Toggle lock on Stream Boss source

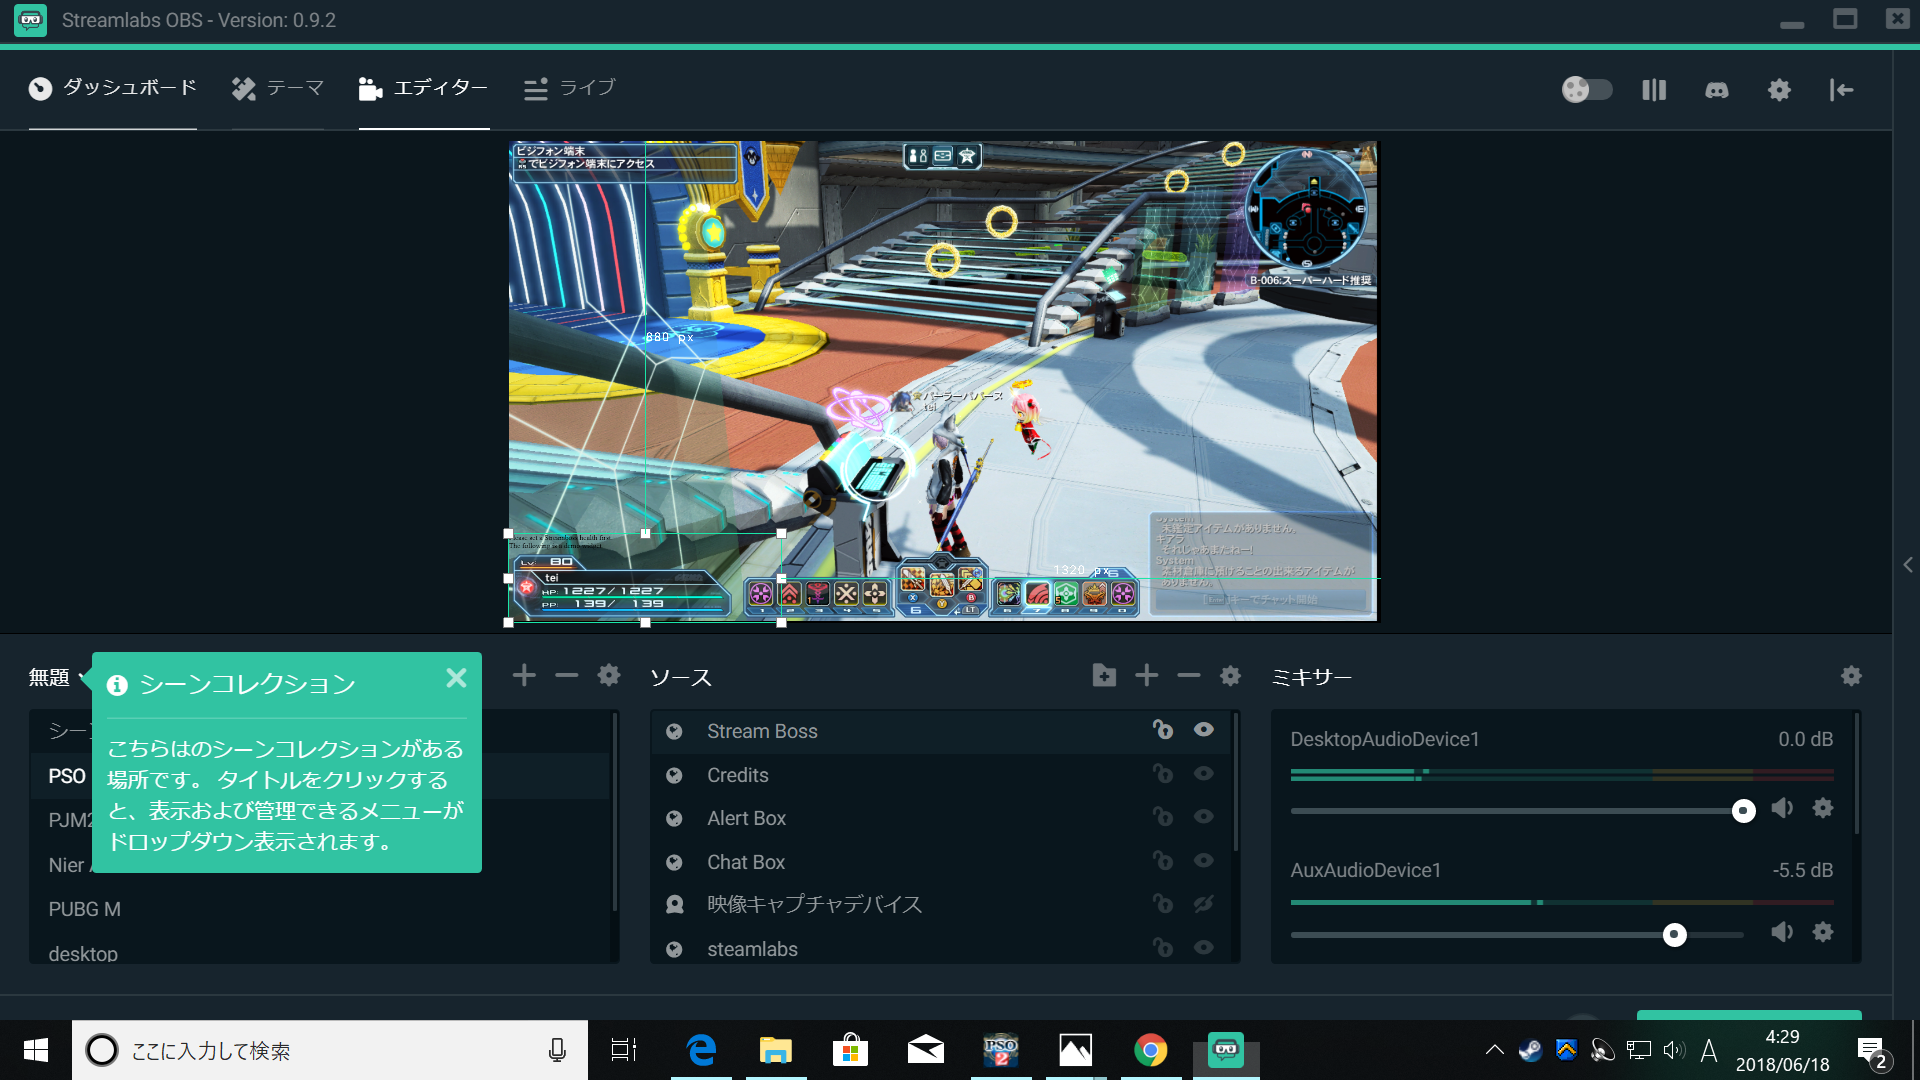[x=1162, y=730]
